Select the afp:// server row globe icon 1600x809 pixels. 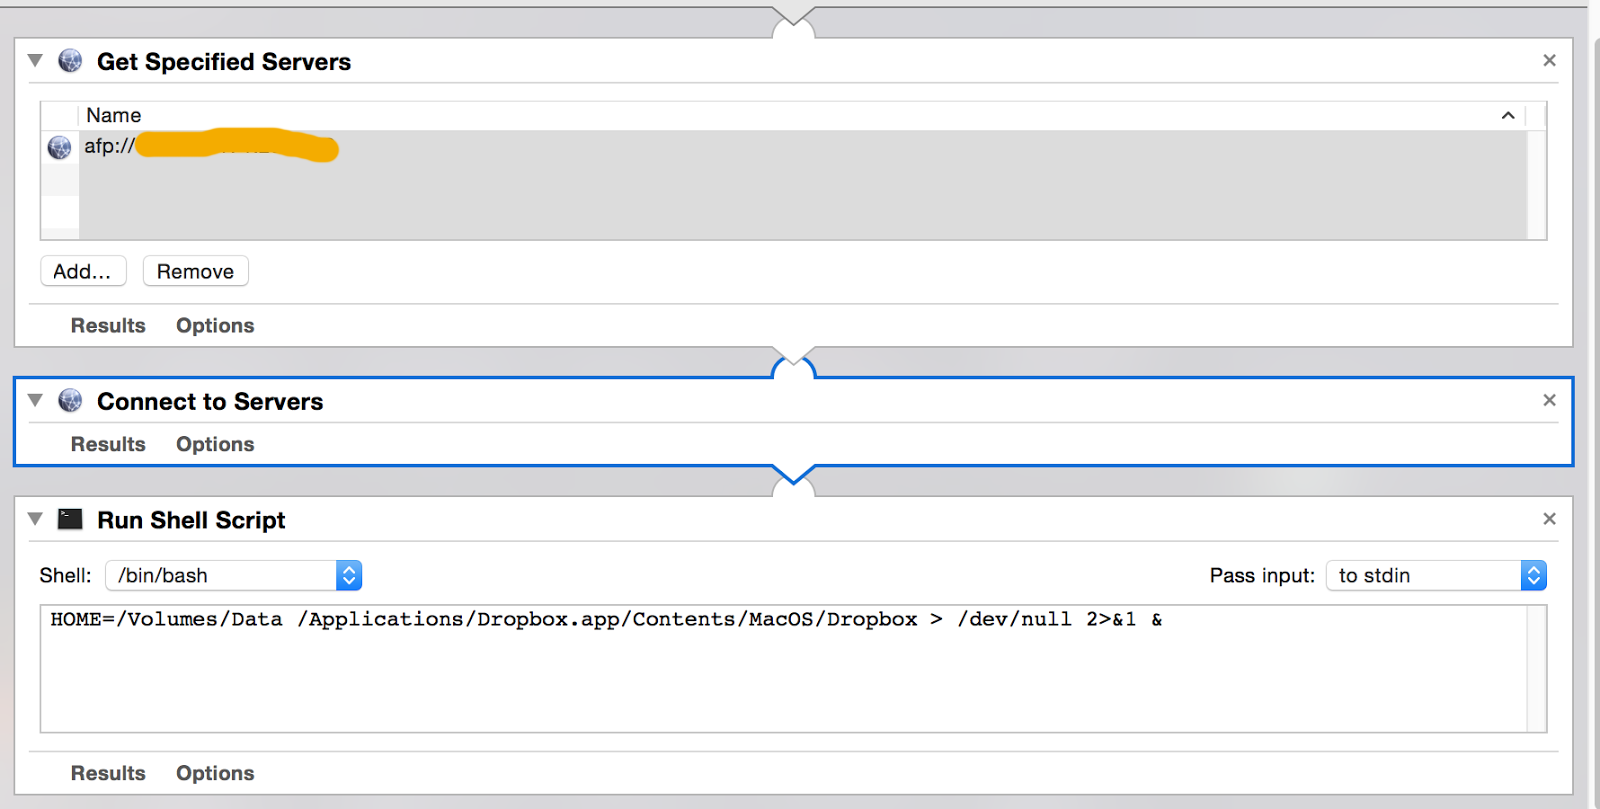click(x=60, y=147)
